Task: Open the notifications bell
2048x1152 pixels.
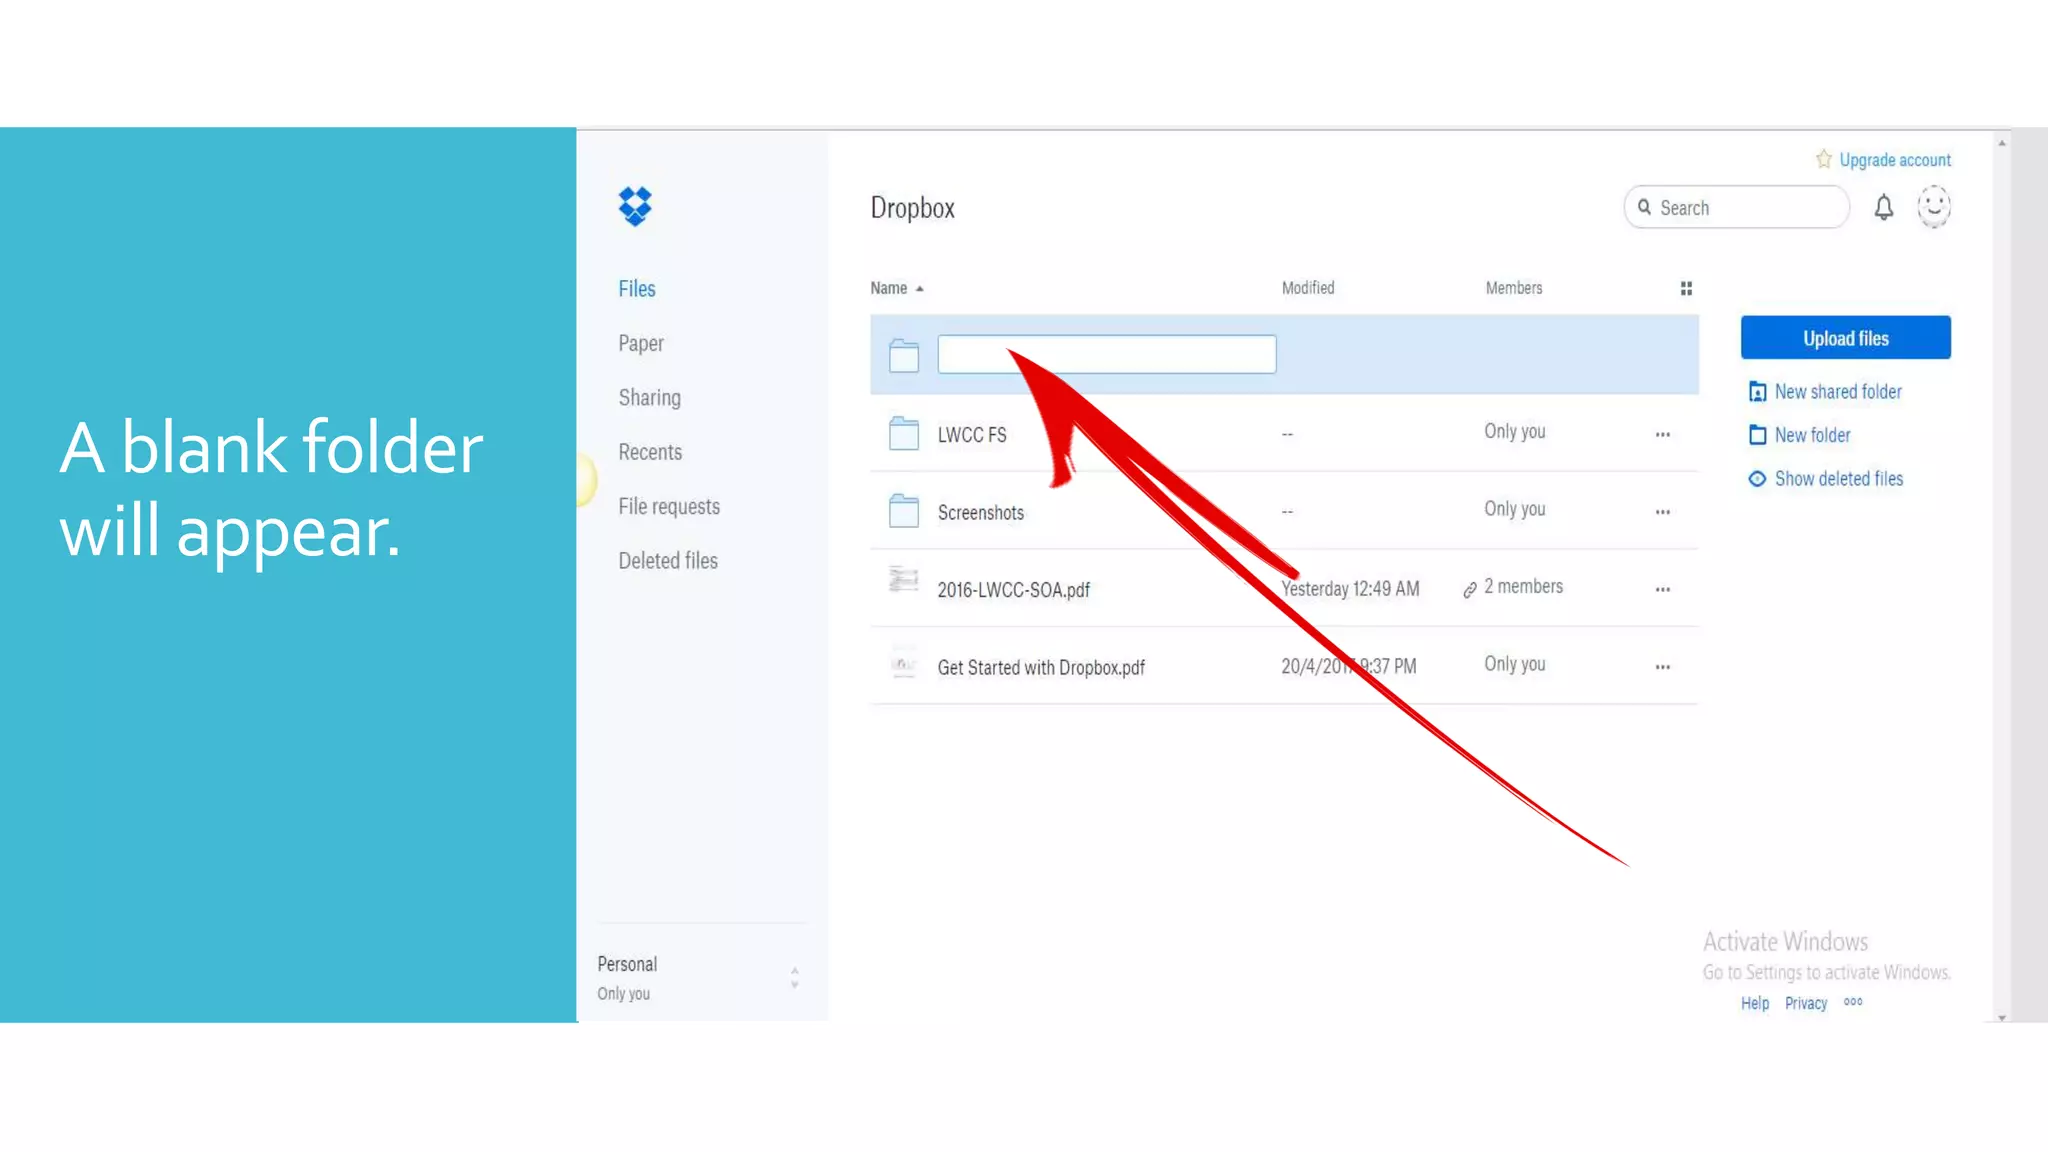Action: tap(1883, 207)
